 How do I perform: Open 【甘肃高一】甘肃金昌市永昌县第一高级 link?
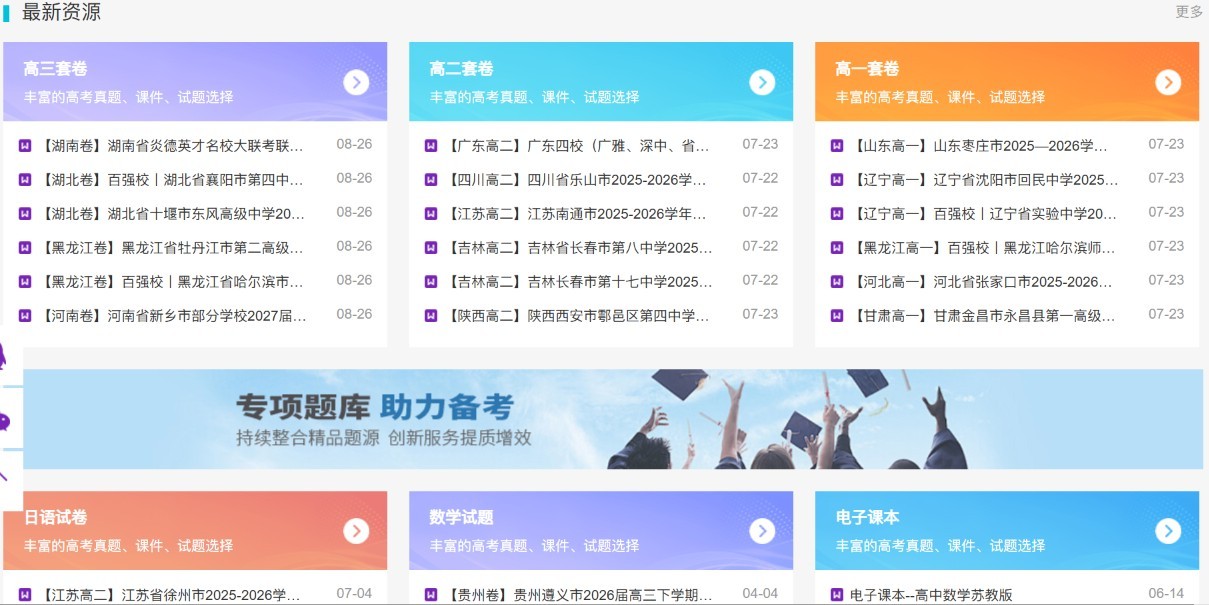pos(984,316)
